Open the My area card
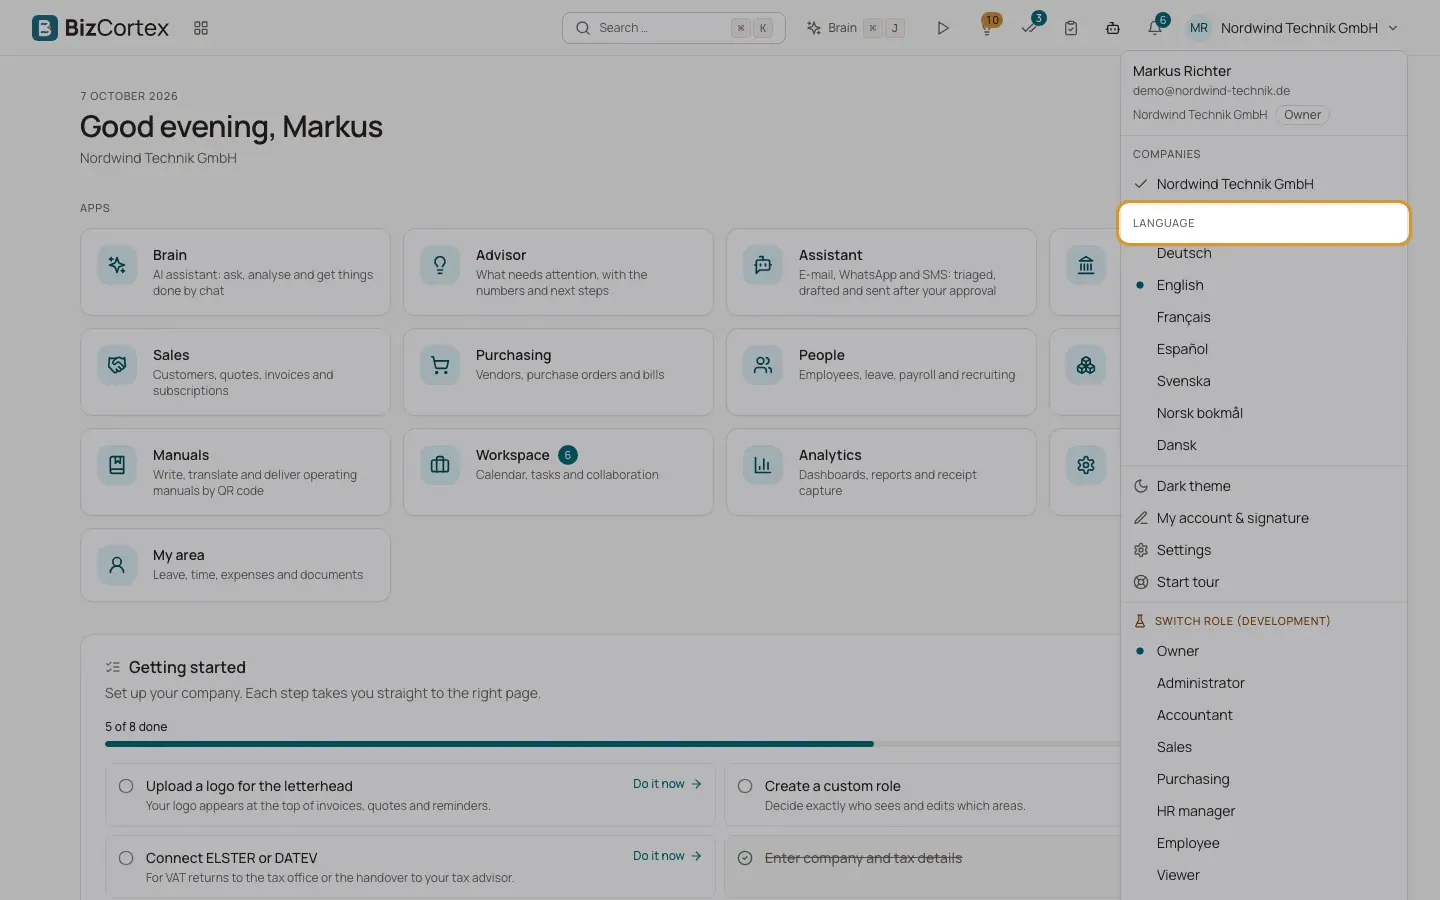The height and width of the screenshot is (900, 1440). (x=235, y=565)
